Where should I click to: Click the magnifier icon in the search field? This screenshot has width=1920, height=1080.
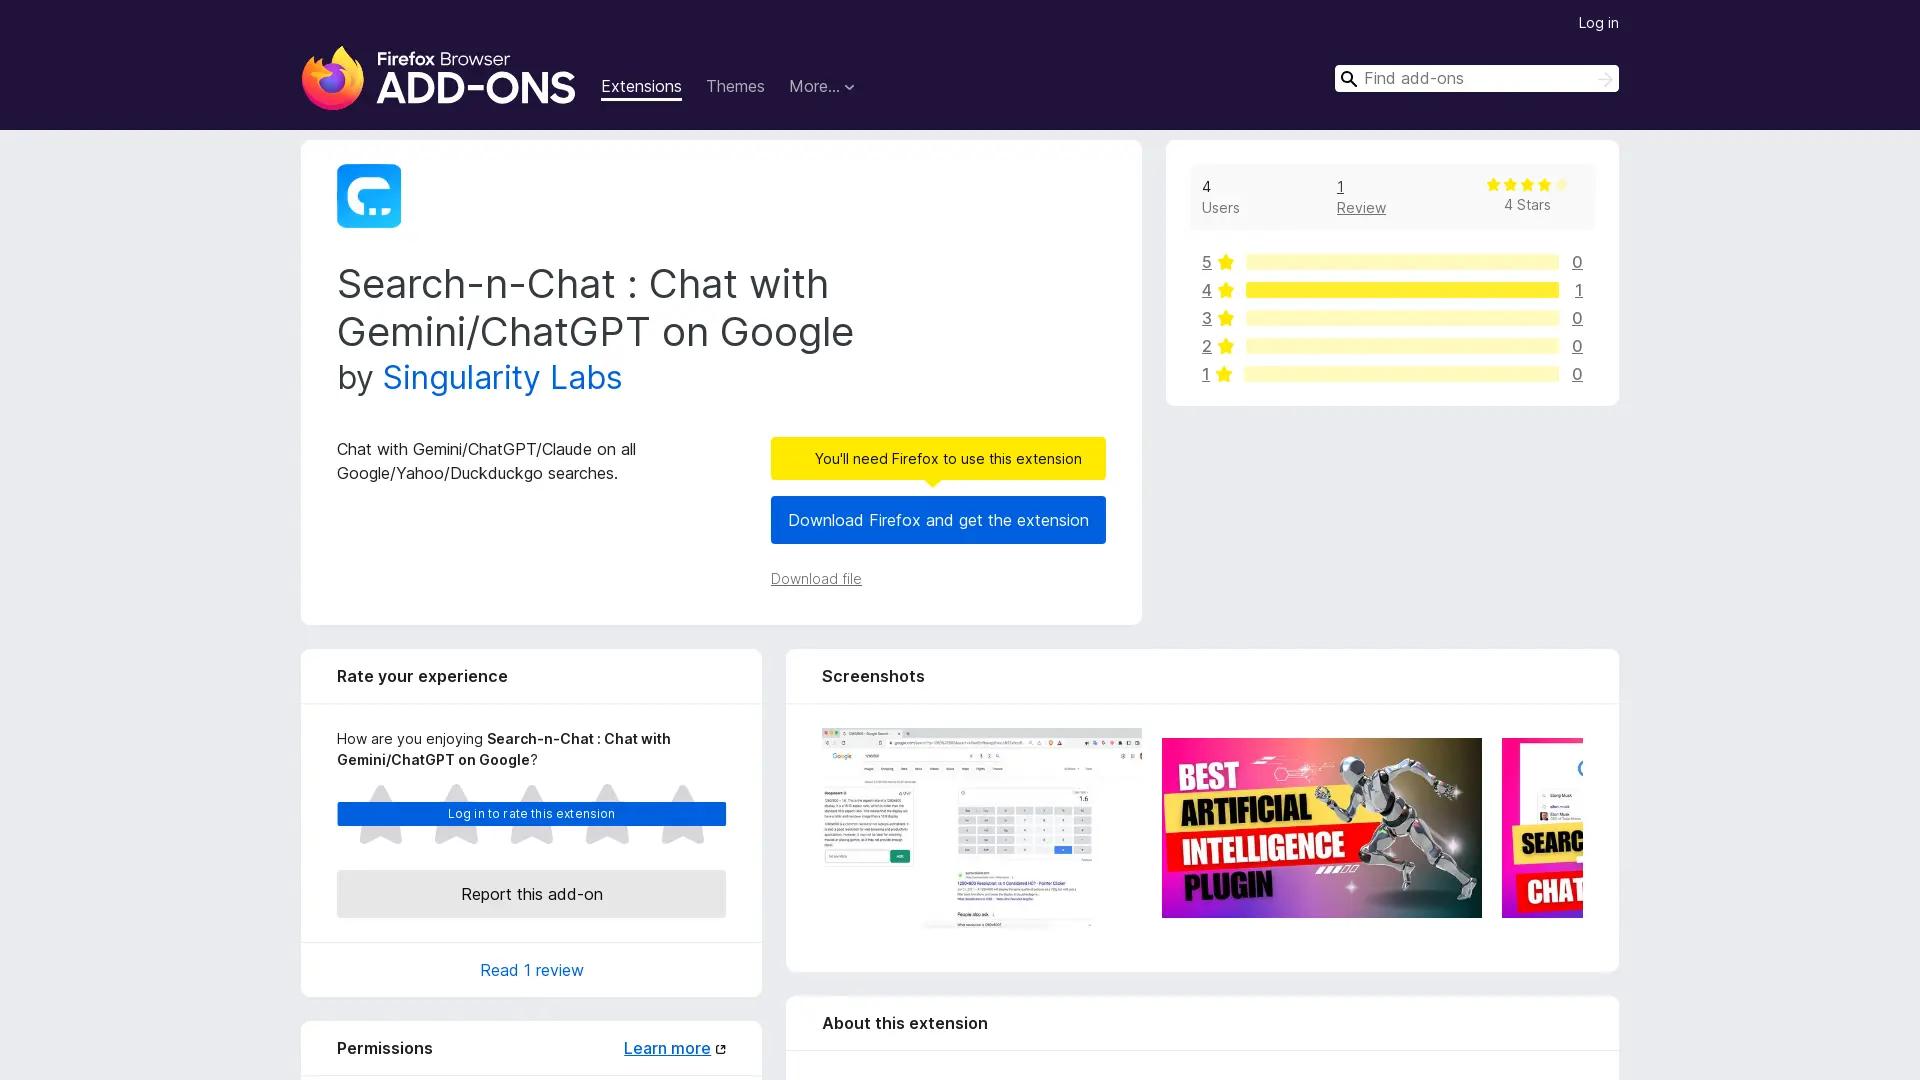(1349, 78)
